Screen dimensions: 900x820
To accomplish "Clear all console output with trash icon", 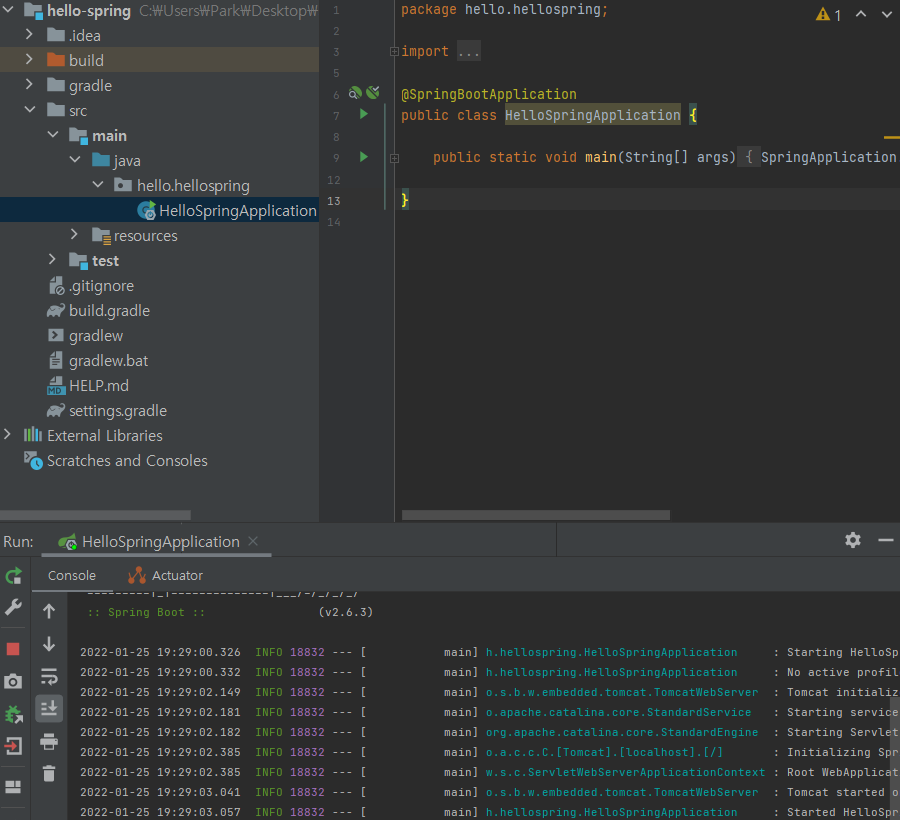I will coord(49,774).
